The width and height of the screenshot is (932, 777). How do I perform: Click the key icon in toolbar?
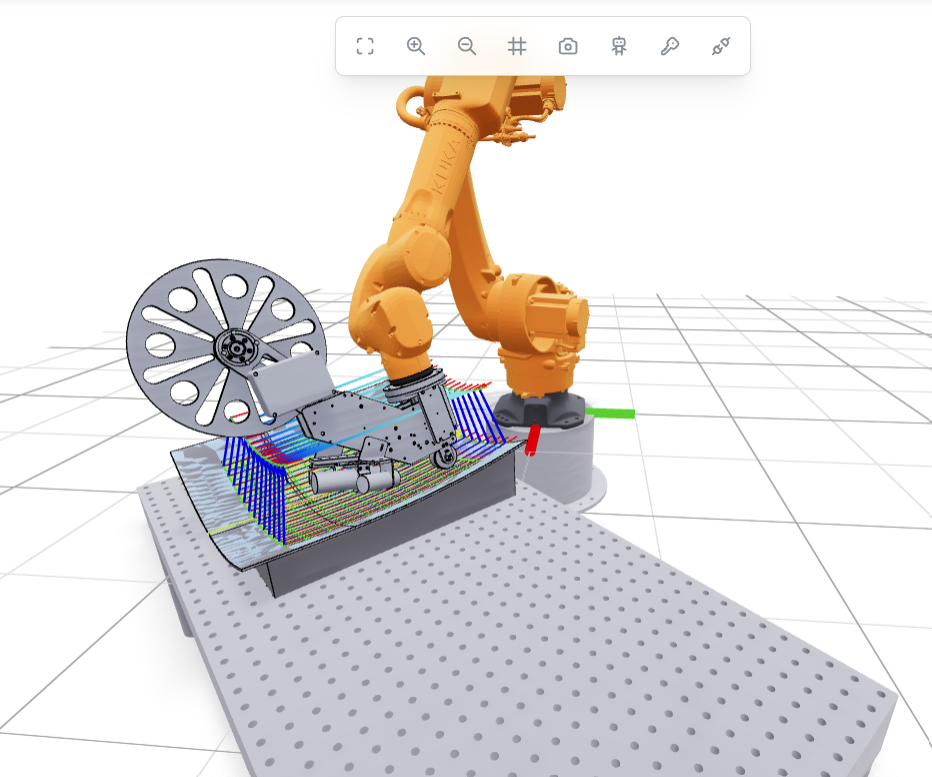(x=670, y=46)
